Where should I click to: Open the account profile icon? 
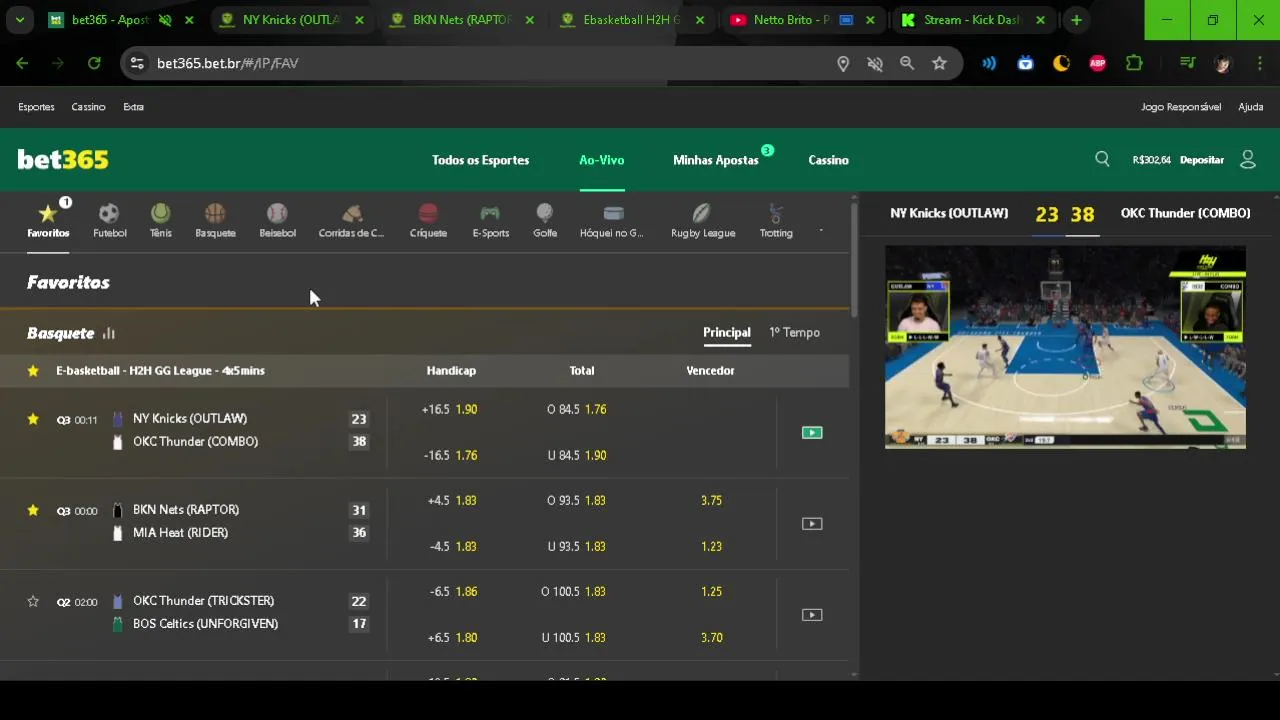click(x=1248, y=159)
